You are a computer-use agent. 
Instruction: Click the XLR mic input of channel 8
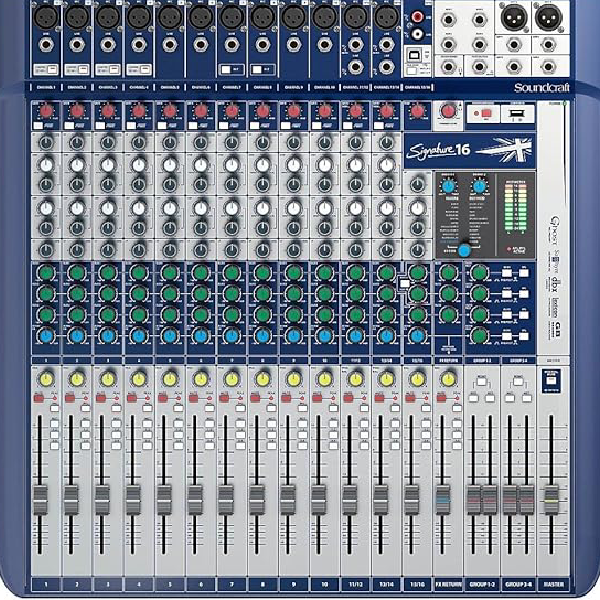click(262, 17)
